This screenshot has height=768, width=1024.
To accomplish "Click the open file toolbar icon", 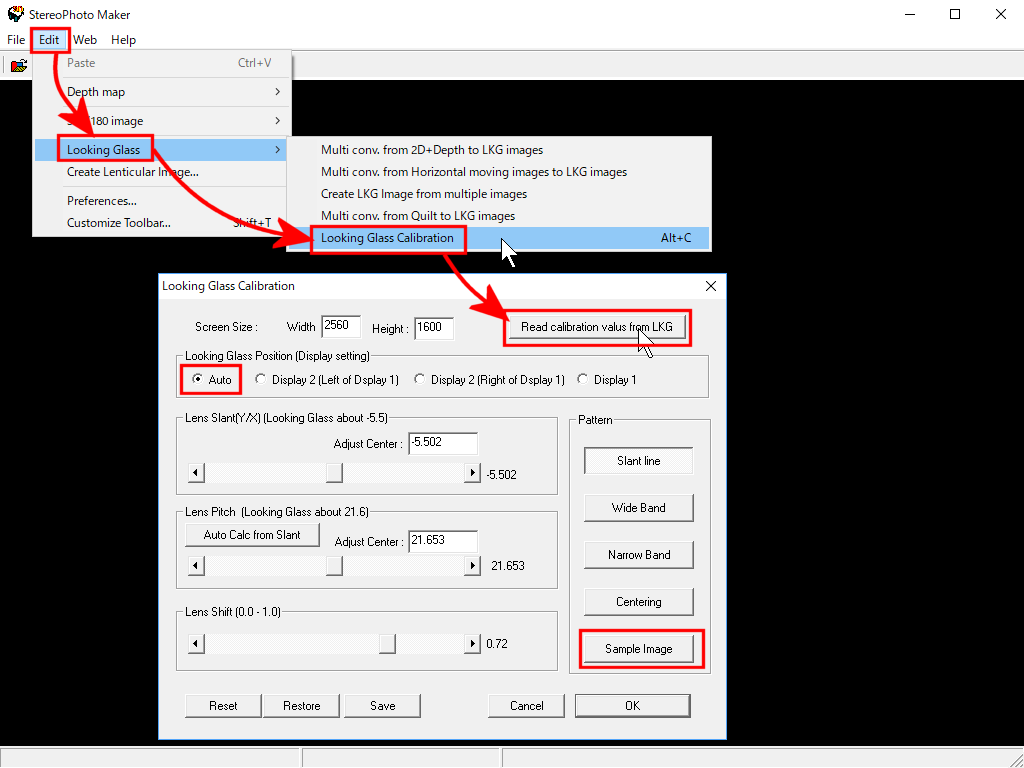I will click(18, 66).
